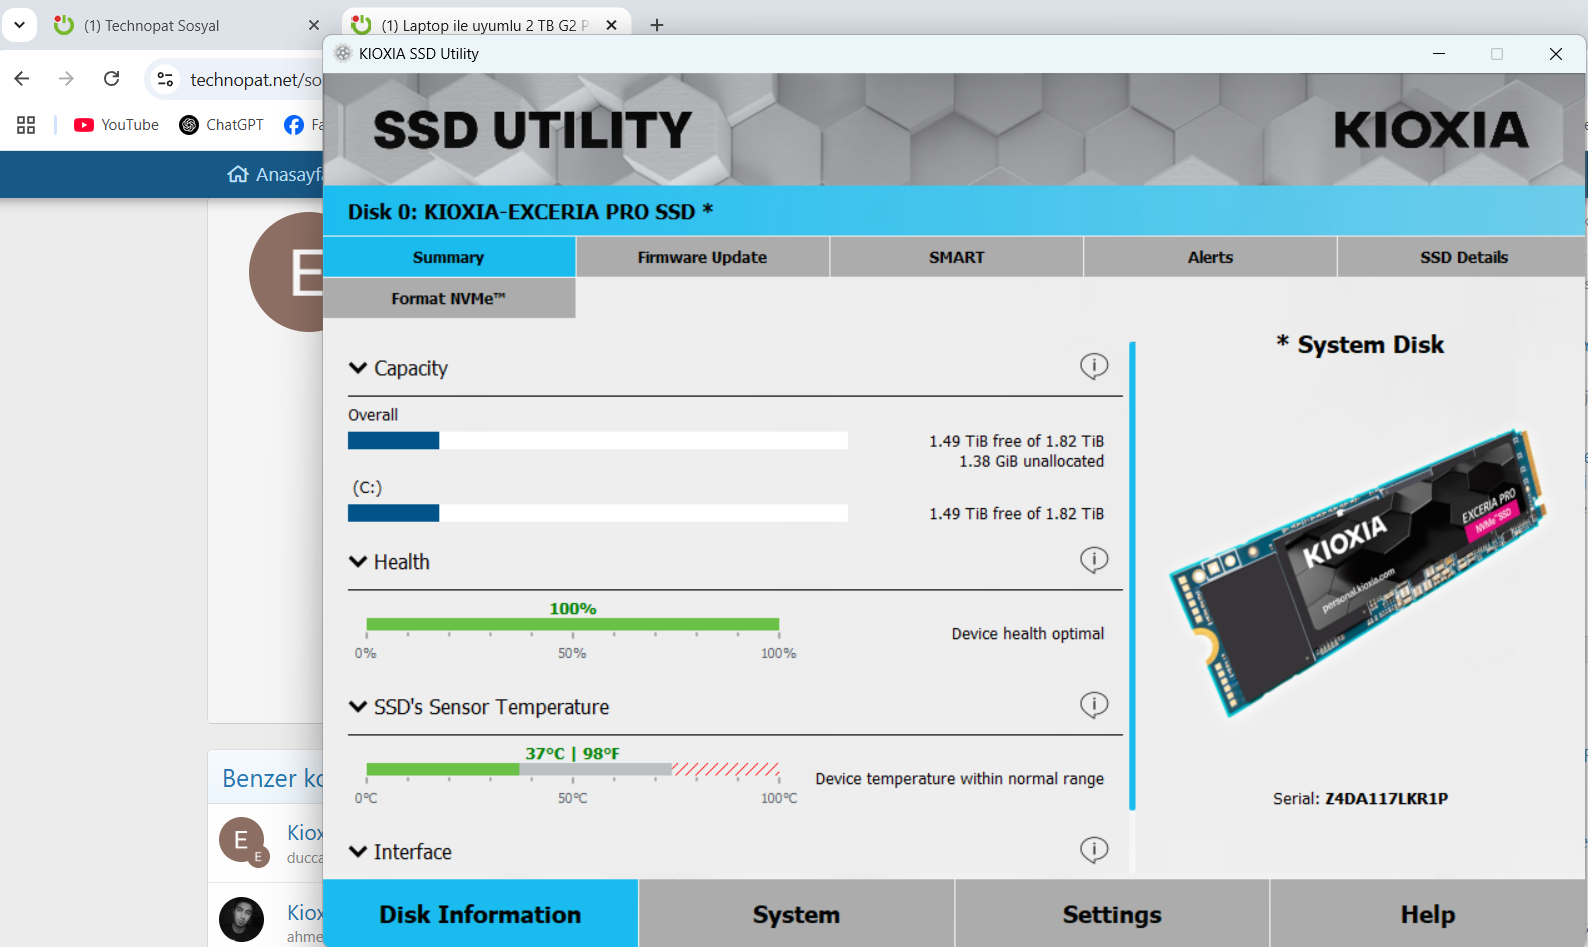The image size is (1588, 947).
Task: Switch to the Firmware Update tab
Action: coord(703,257)
